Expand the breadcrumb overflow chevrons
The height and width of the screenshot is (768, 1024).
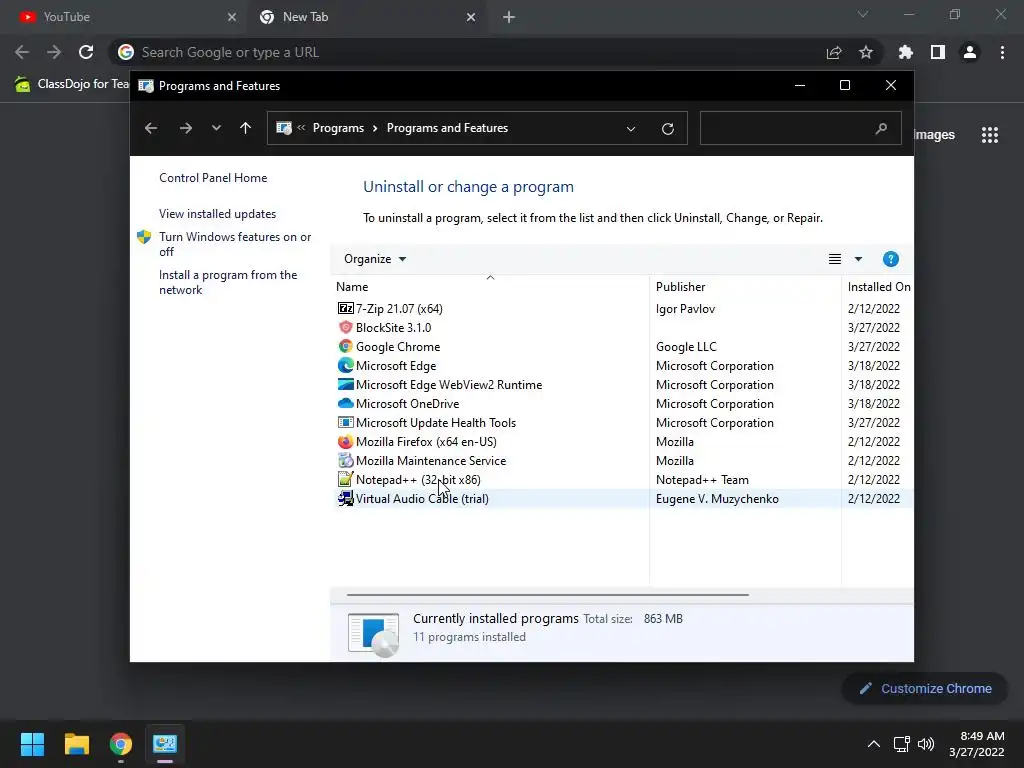[x=301, y=127]
